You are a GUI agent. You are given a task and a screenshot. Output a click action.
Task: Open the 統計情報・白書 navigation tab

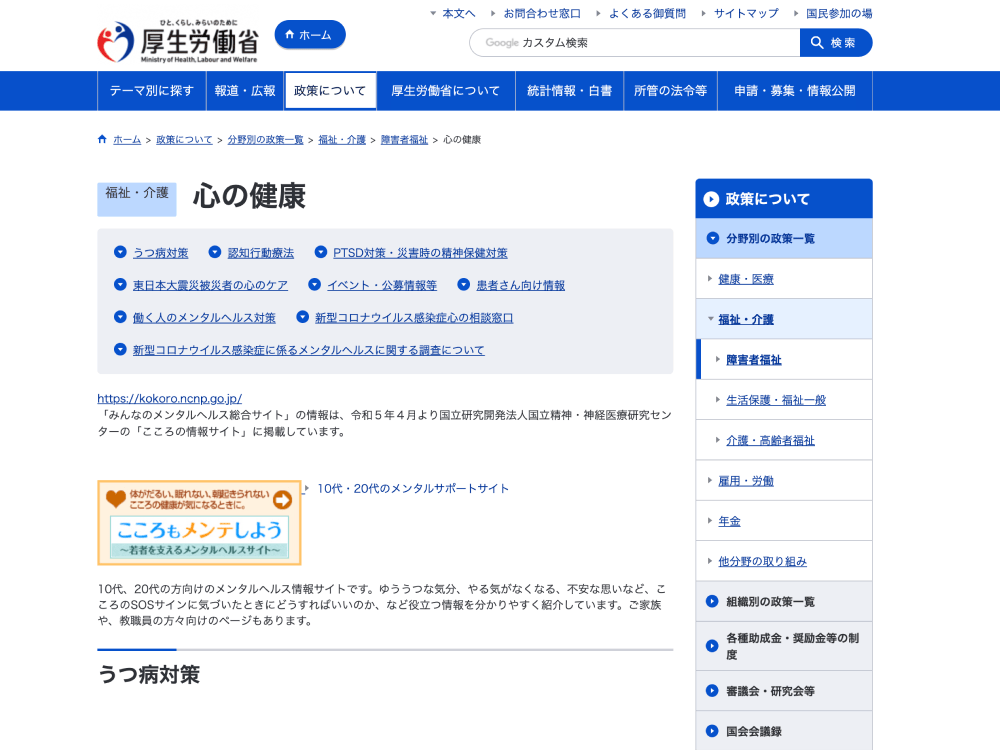coord(569,91)
